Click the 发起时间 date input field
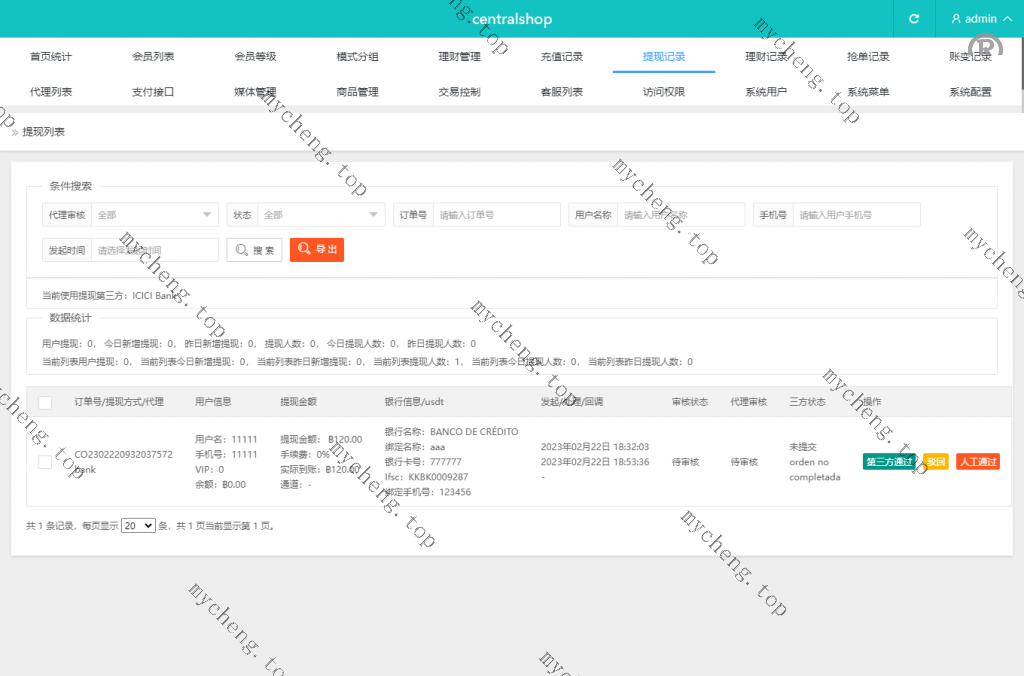Viewport: 1024px width, 676px height. [x=154, y=250]
